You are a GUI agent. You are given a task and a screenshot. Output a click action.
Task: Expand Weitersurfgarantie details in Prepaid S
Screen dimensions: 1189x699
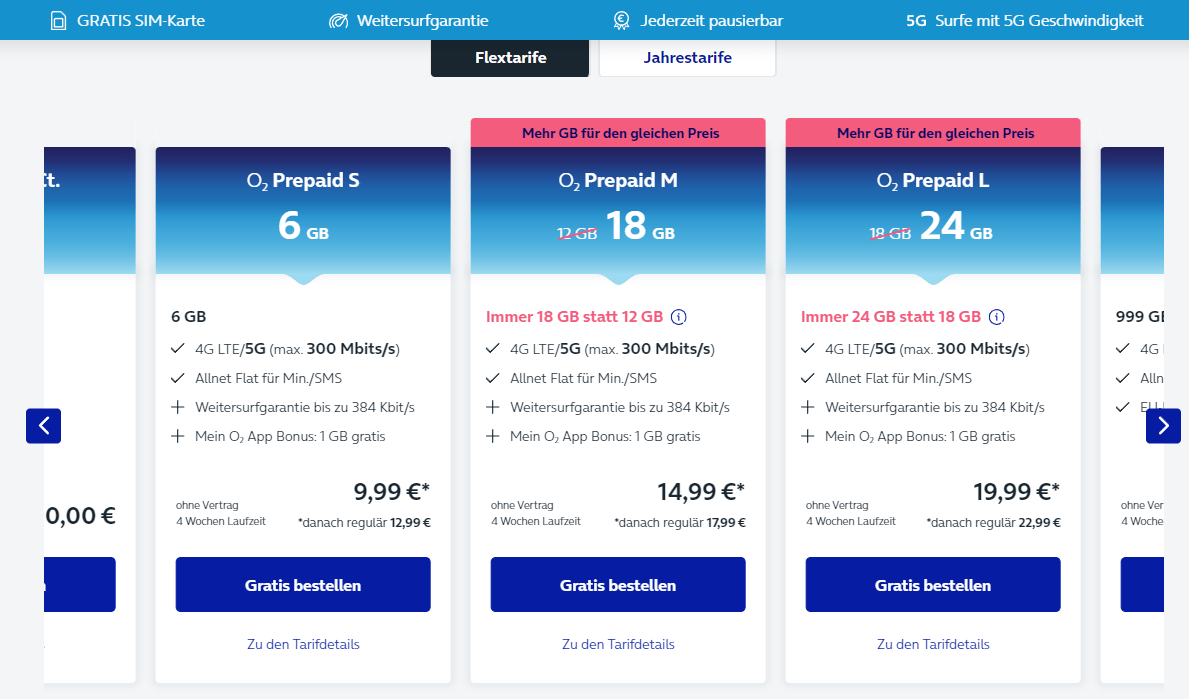coord(178,407)
